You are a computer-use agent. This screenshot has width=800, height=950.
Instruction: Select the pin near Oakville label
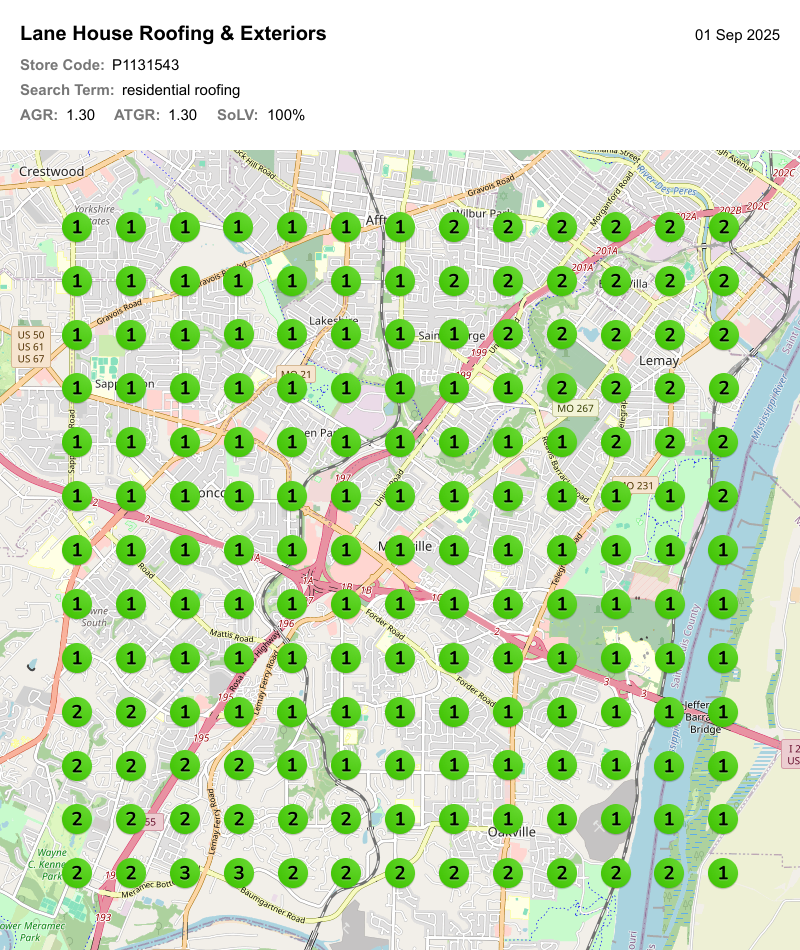pyautogui.click(x=507, y=818)
